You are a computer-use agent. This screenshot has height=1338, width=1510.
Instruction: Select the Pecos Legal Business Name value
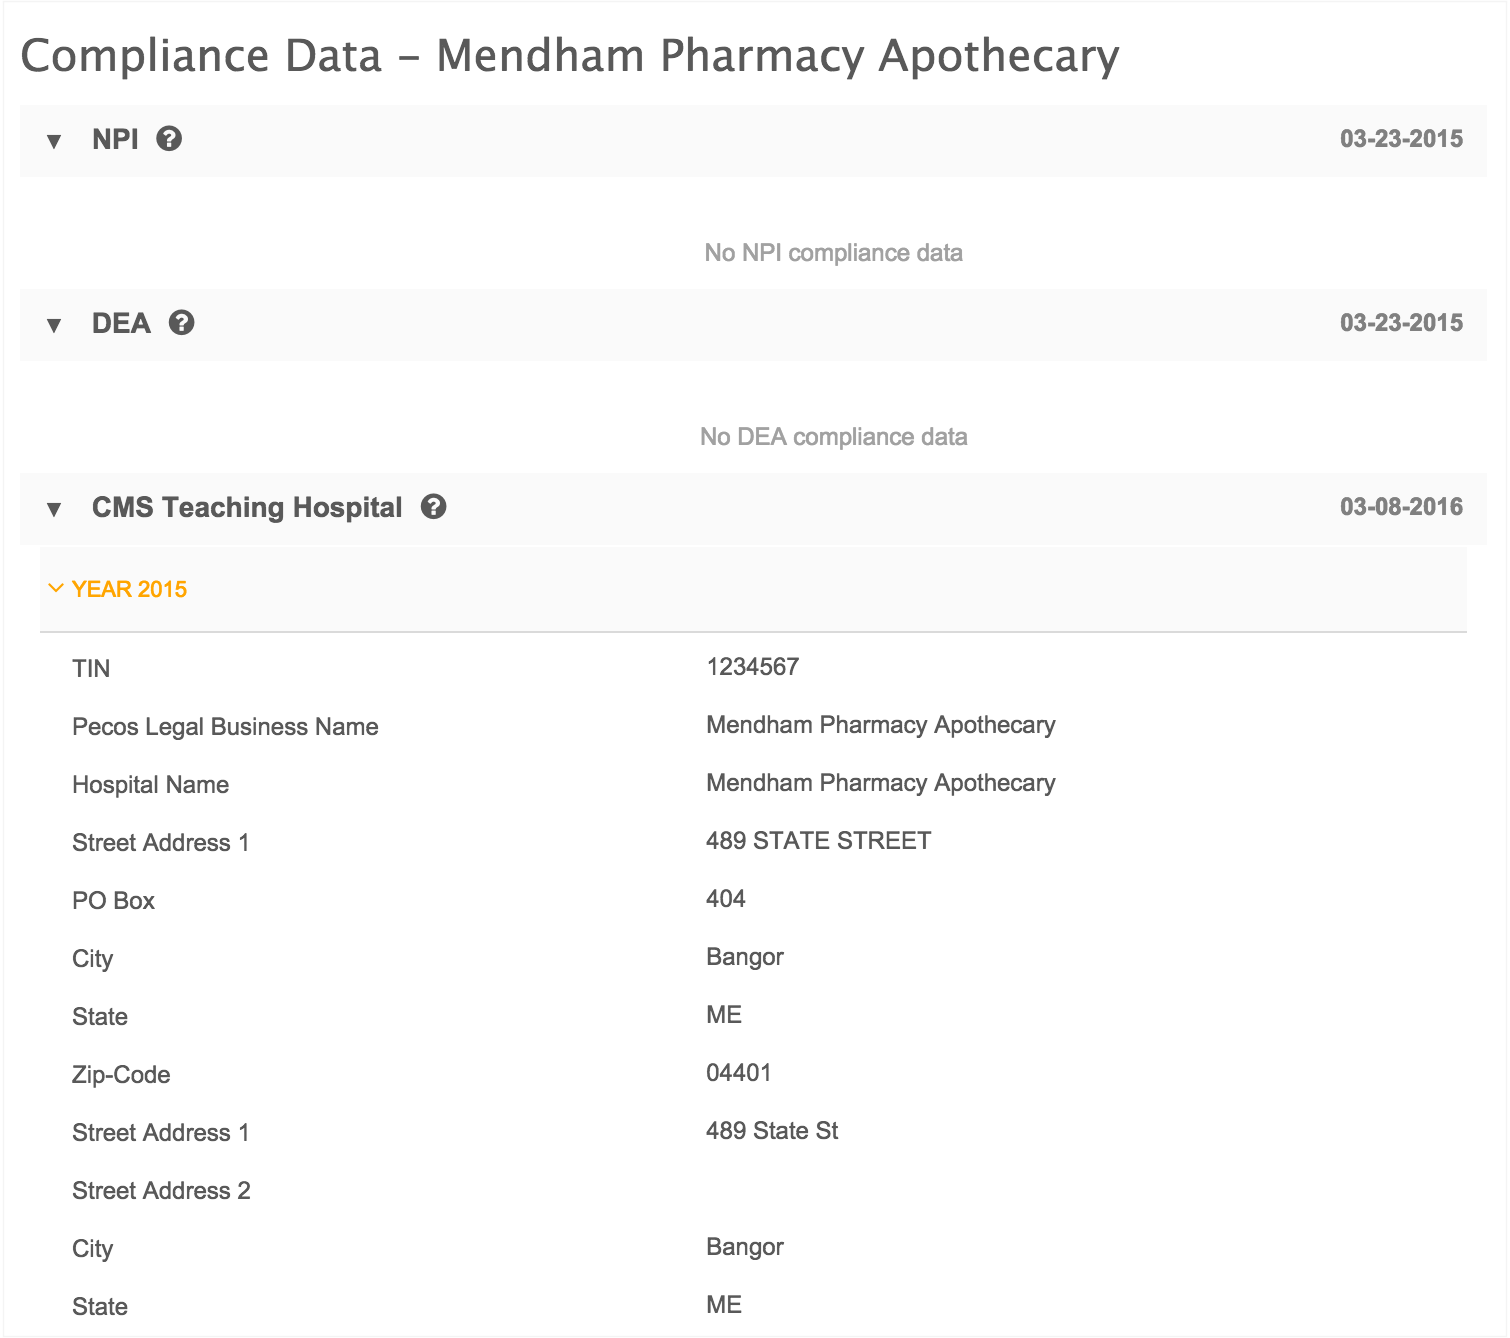[880, 725]
